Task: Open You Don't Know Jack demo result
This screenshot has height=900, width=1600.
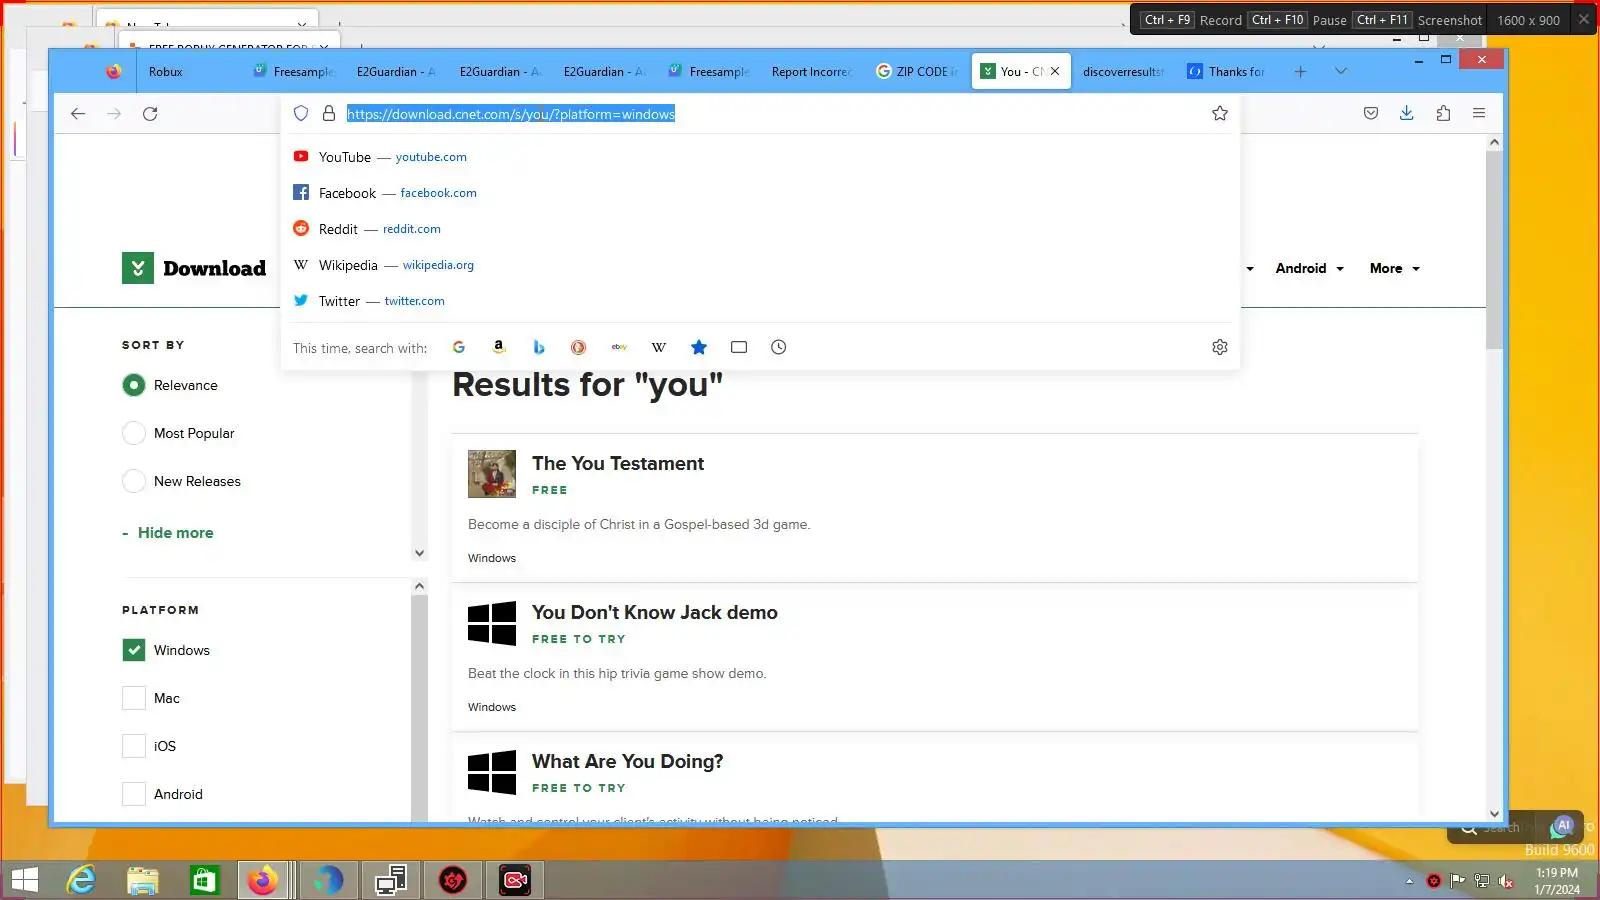Action: pyautogui.click(x=655, y=612)
